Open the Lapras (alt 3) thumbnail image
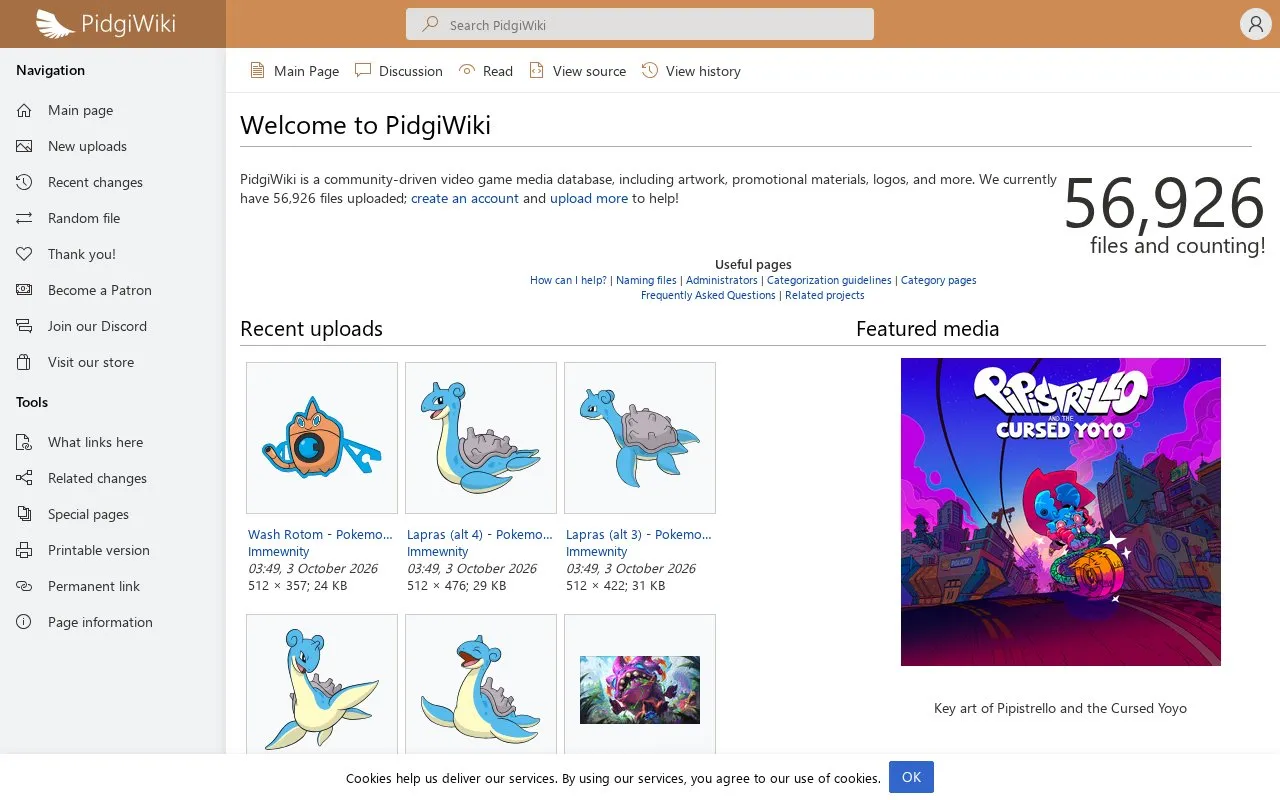The width and height of the screenshot is (1280, 800). (640, 438)
